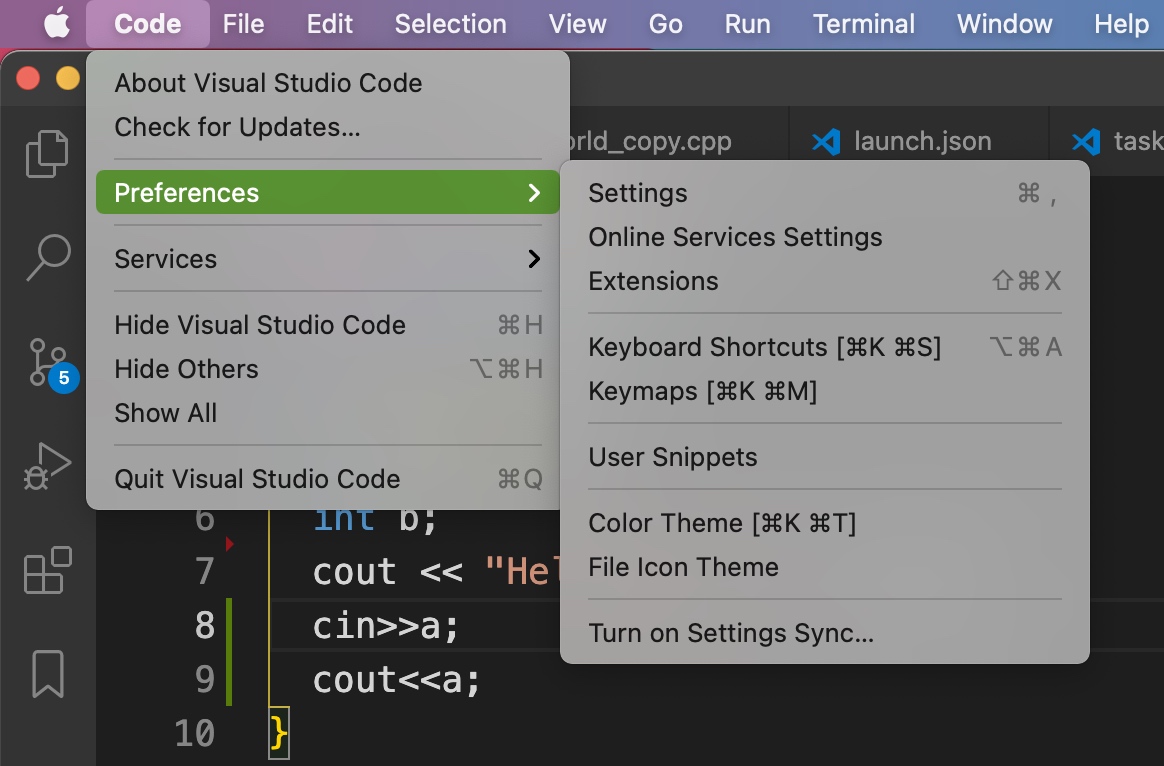Turn on Settings Sync option

(730, 633)
